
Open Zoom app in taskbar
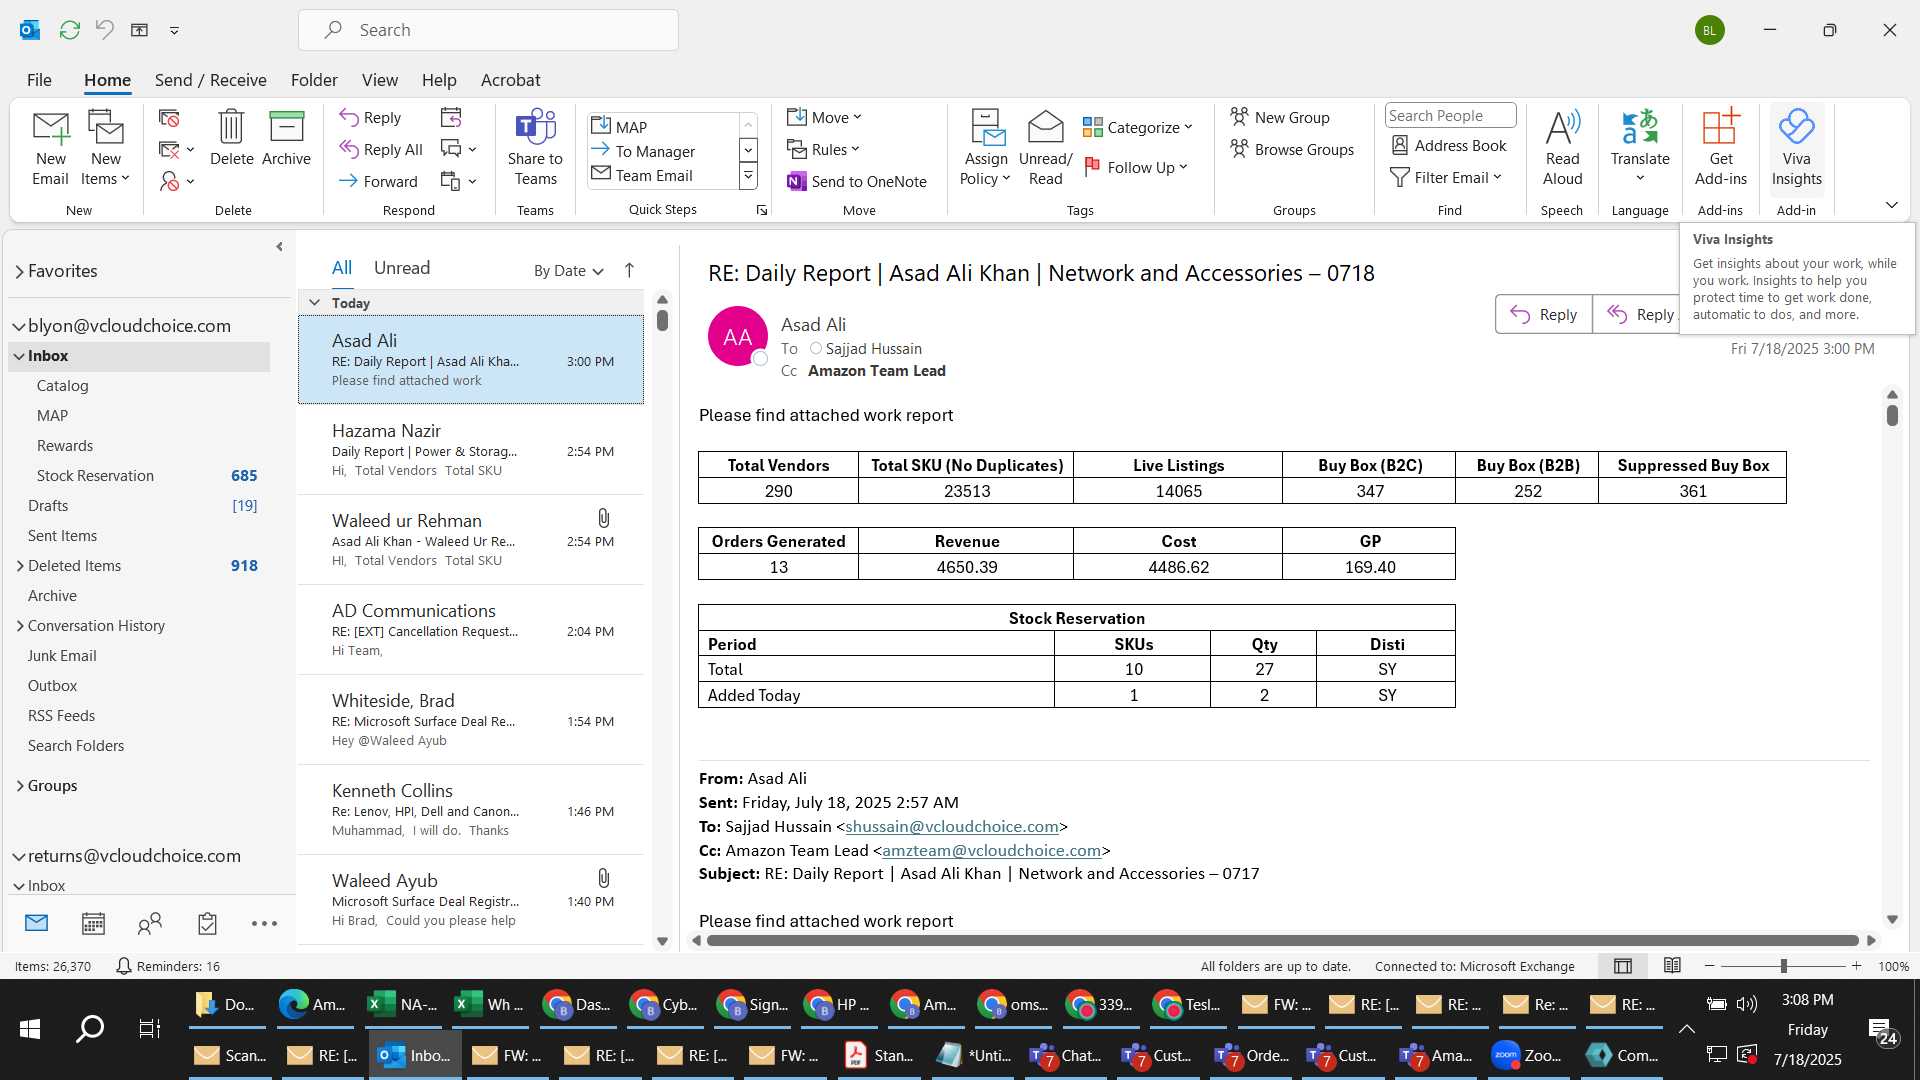[x=1528, y=1055]
